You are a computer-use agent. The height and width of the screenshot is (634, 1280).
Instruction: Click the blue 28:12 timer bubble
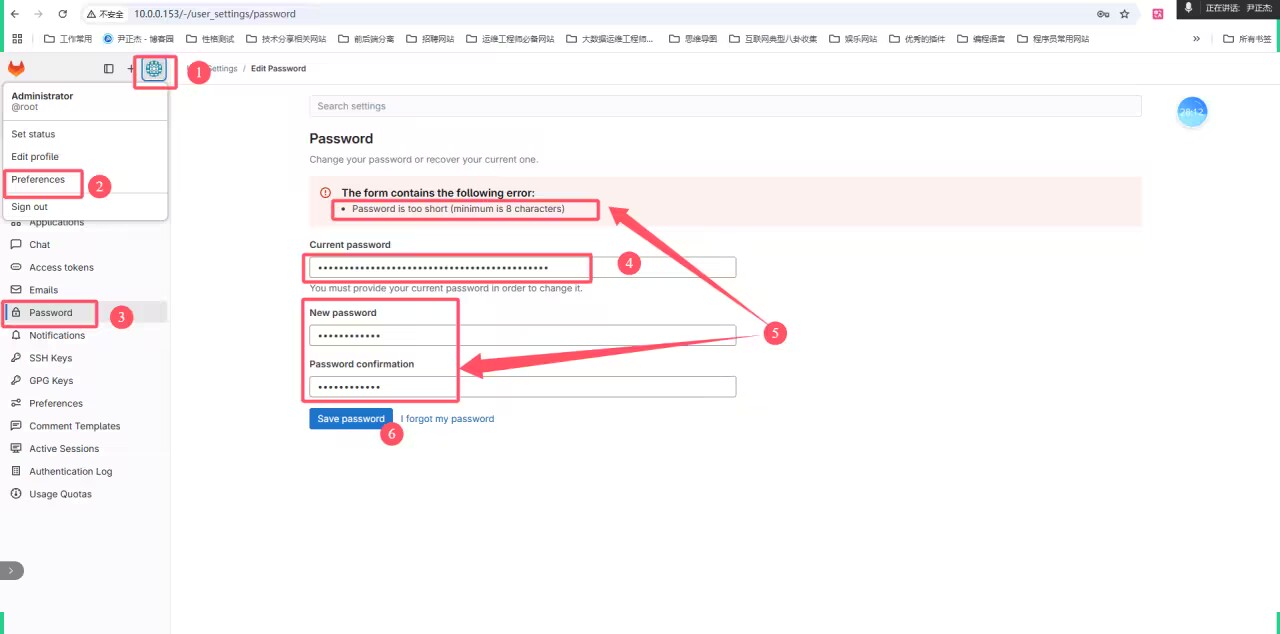[1192, 112]
